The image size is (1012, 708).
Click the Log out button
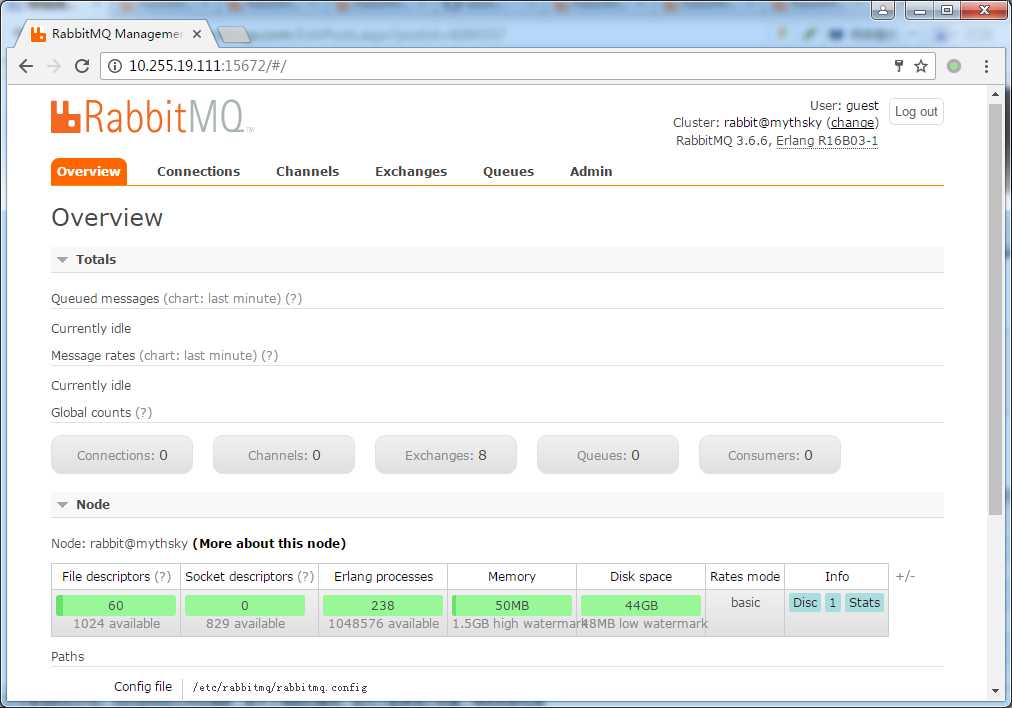point(916,112)
